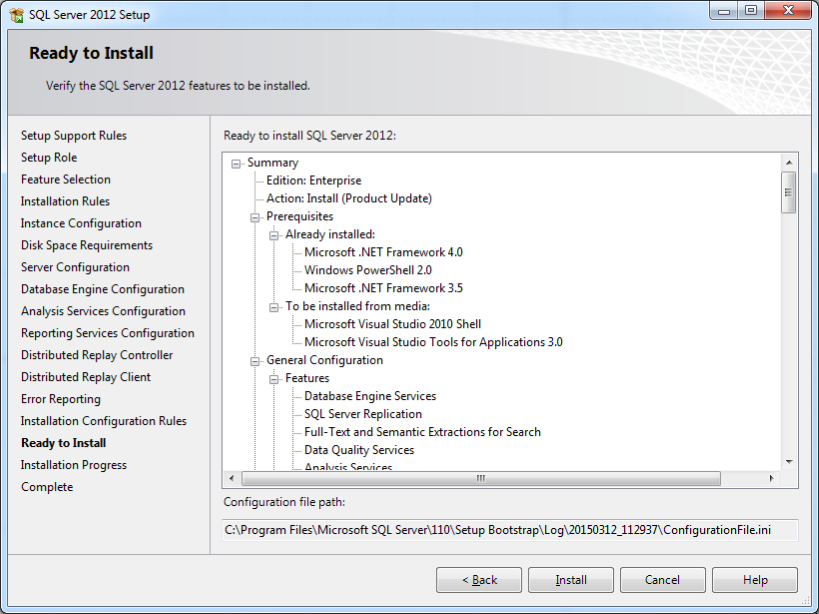
Task: Select Database Engine Configuration step
Action: 103,289
